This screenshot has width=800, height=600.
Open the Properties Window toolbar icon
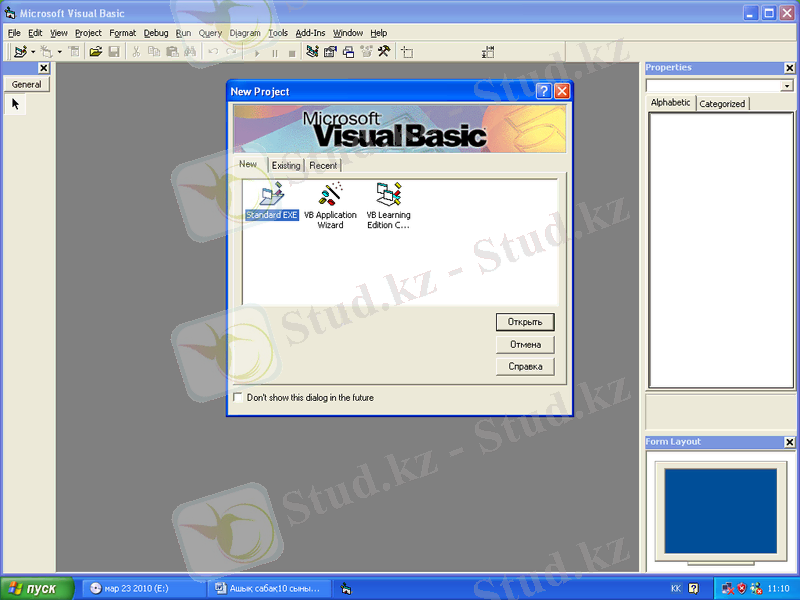coord(331,51)
